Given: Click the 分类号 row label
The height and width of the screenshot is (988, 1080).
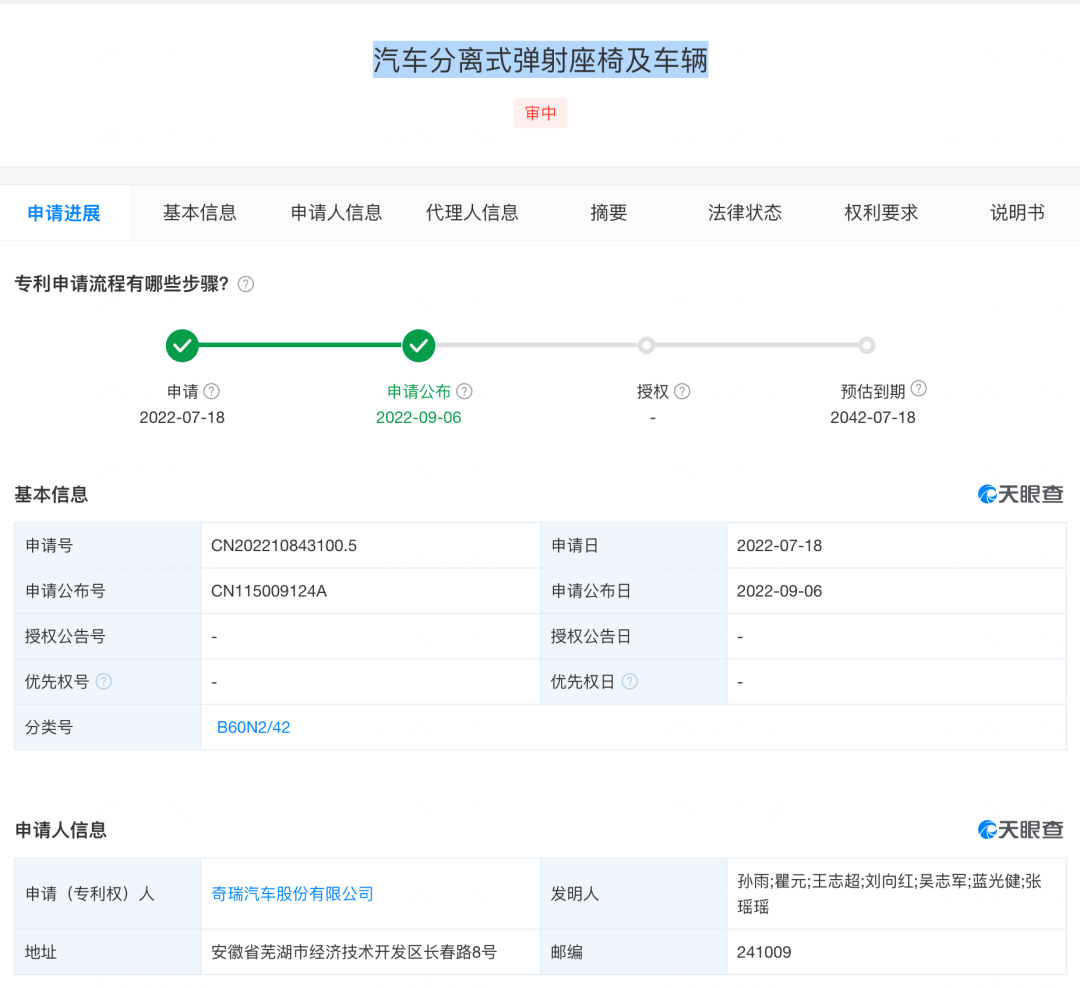Looking at the screenshot, I should (49, 728).
